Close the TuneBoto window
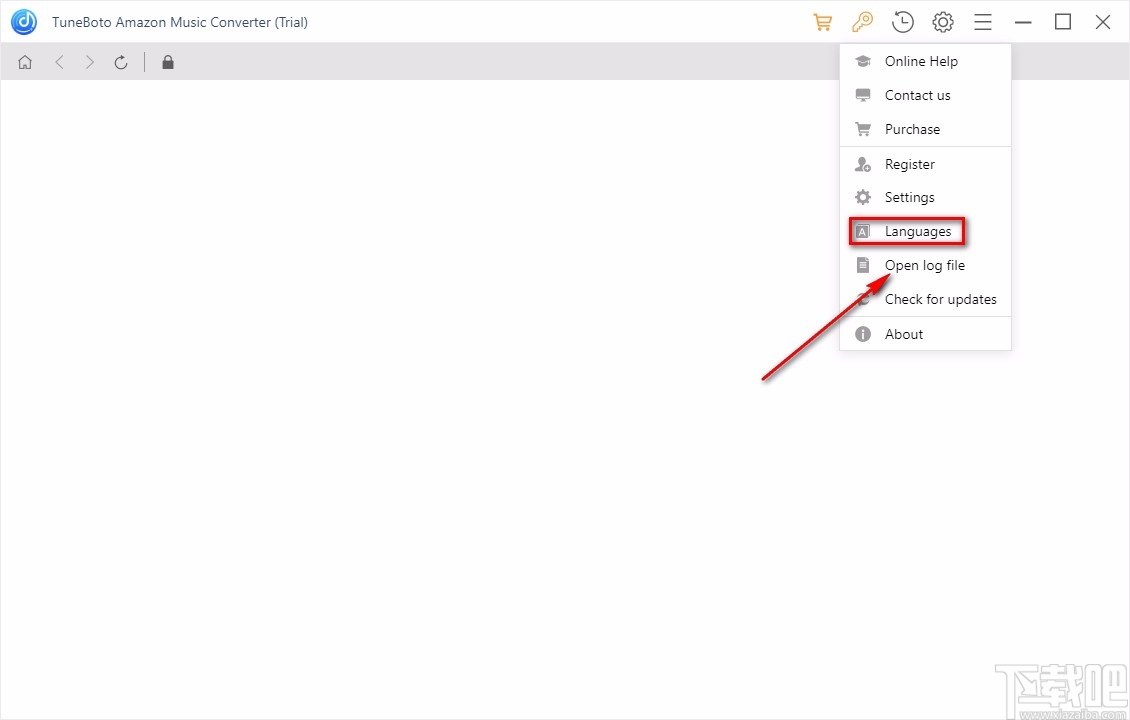The image size is (1130, 720). click(1103, 22)
